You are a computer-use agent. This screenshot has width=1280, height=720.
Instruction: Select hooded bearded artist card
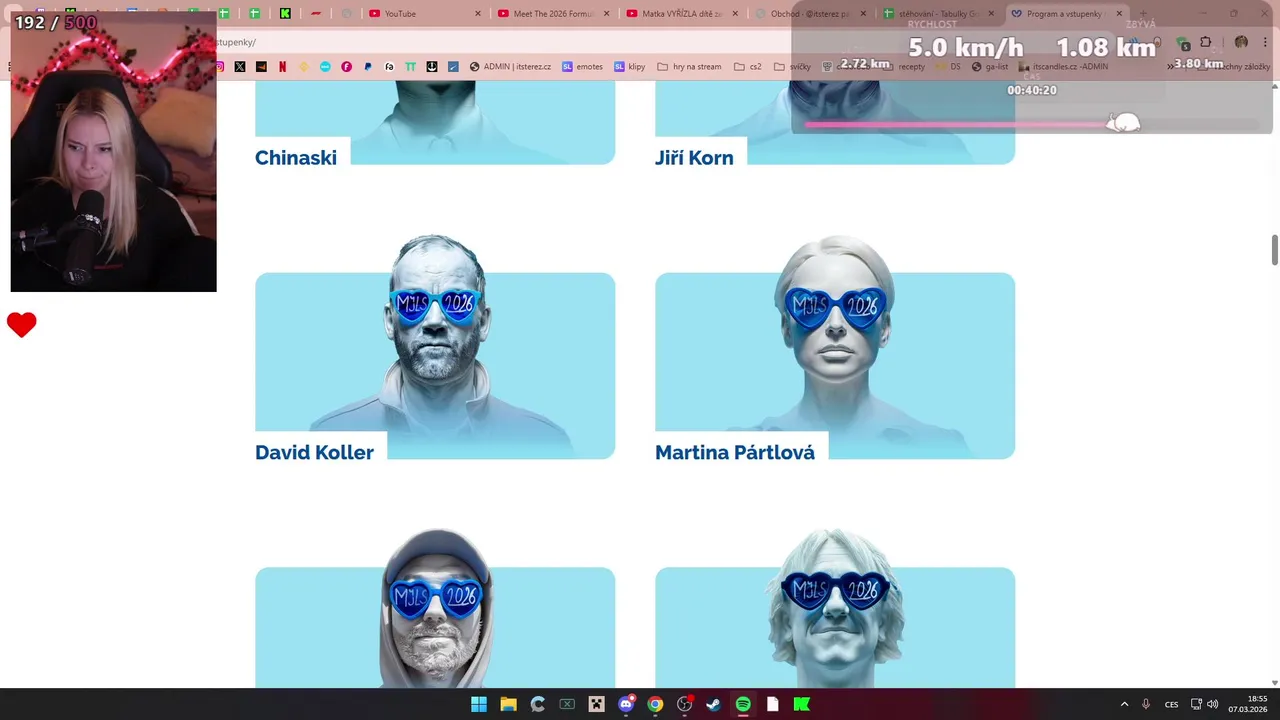click(435, 610)
